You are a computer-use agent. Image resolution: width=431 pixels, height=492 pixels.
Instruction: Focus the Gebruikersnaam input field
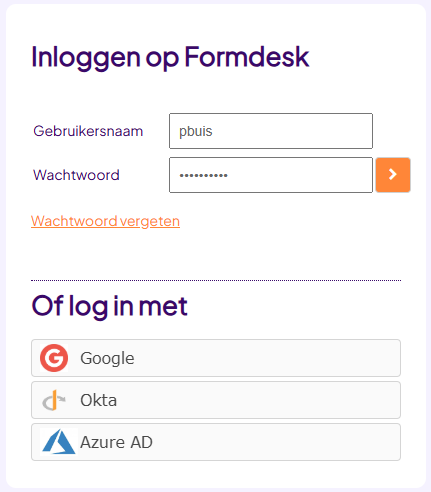click(271, 131)
